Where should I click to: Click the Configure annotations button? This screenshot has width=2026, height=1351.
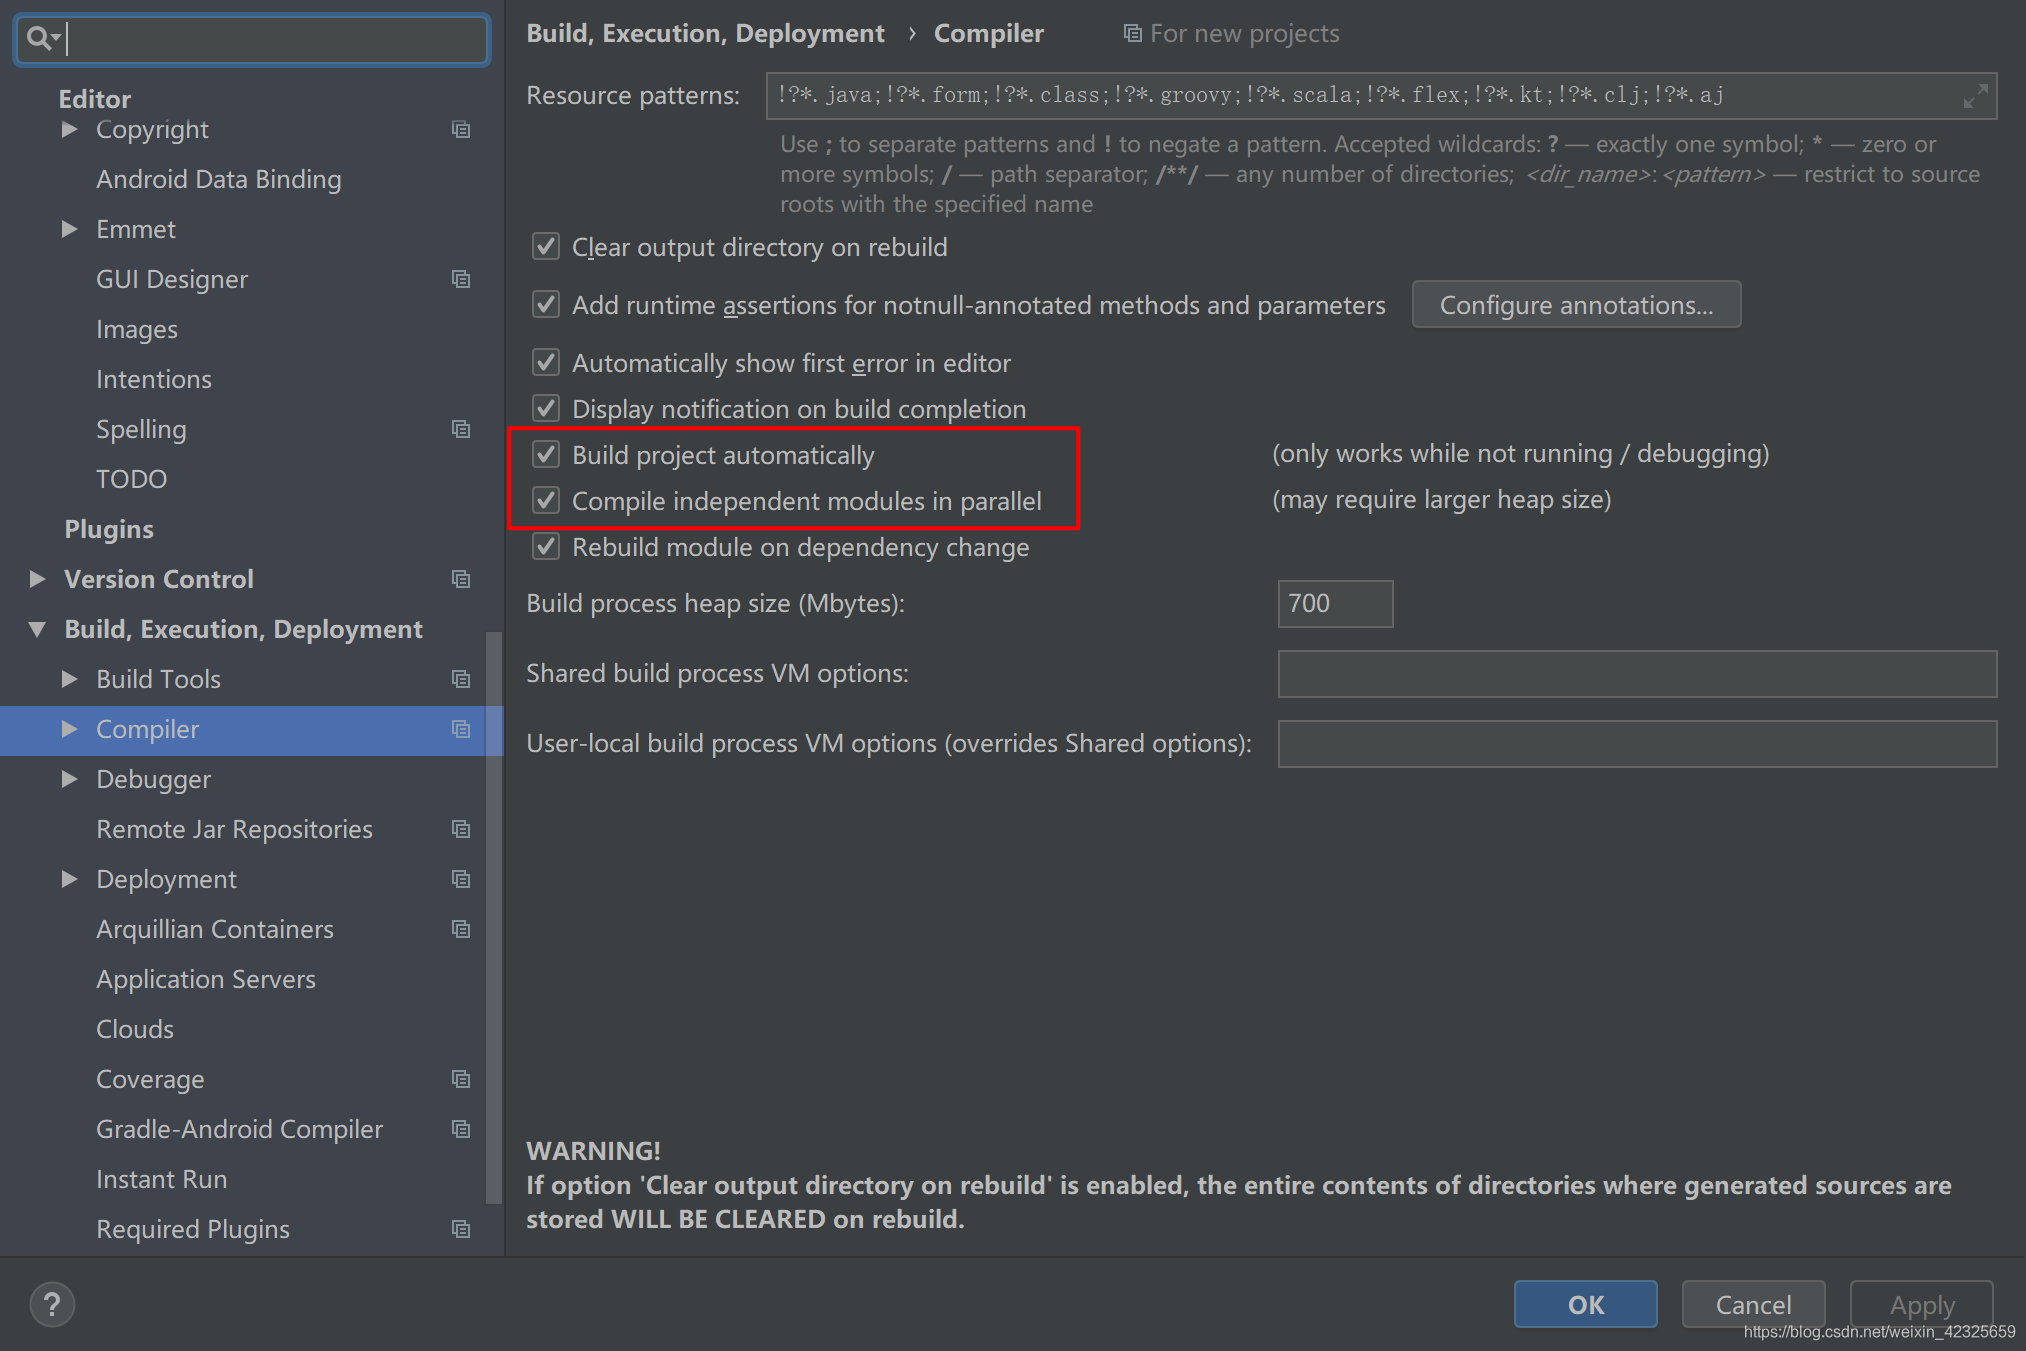[1575, 305]
